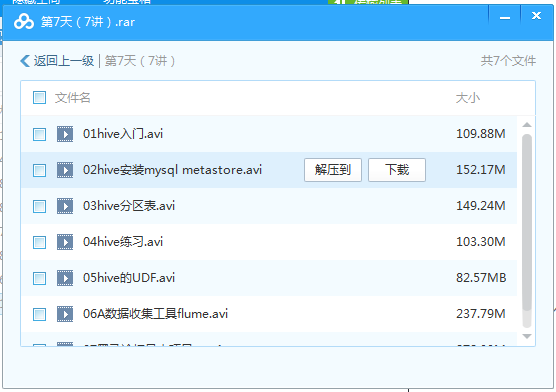Viewport: 556px width, 392px height.
Task: Click the back chevron arrow icon
Action: click(25, 61)
